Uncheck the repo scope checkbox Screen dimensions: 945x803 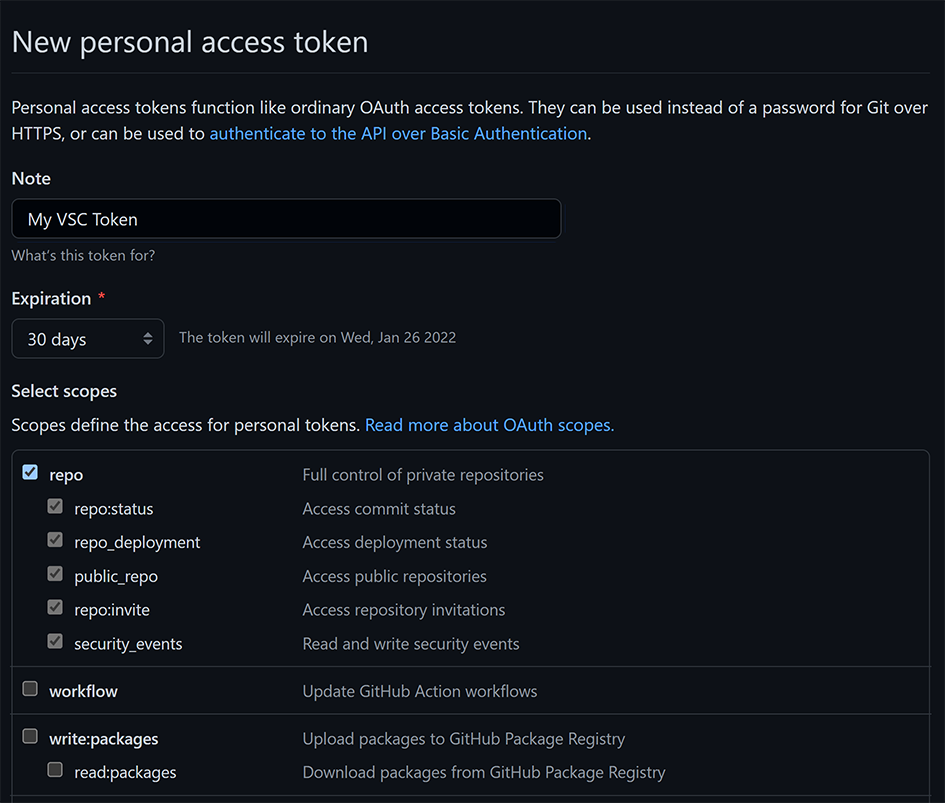point(30,472)
